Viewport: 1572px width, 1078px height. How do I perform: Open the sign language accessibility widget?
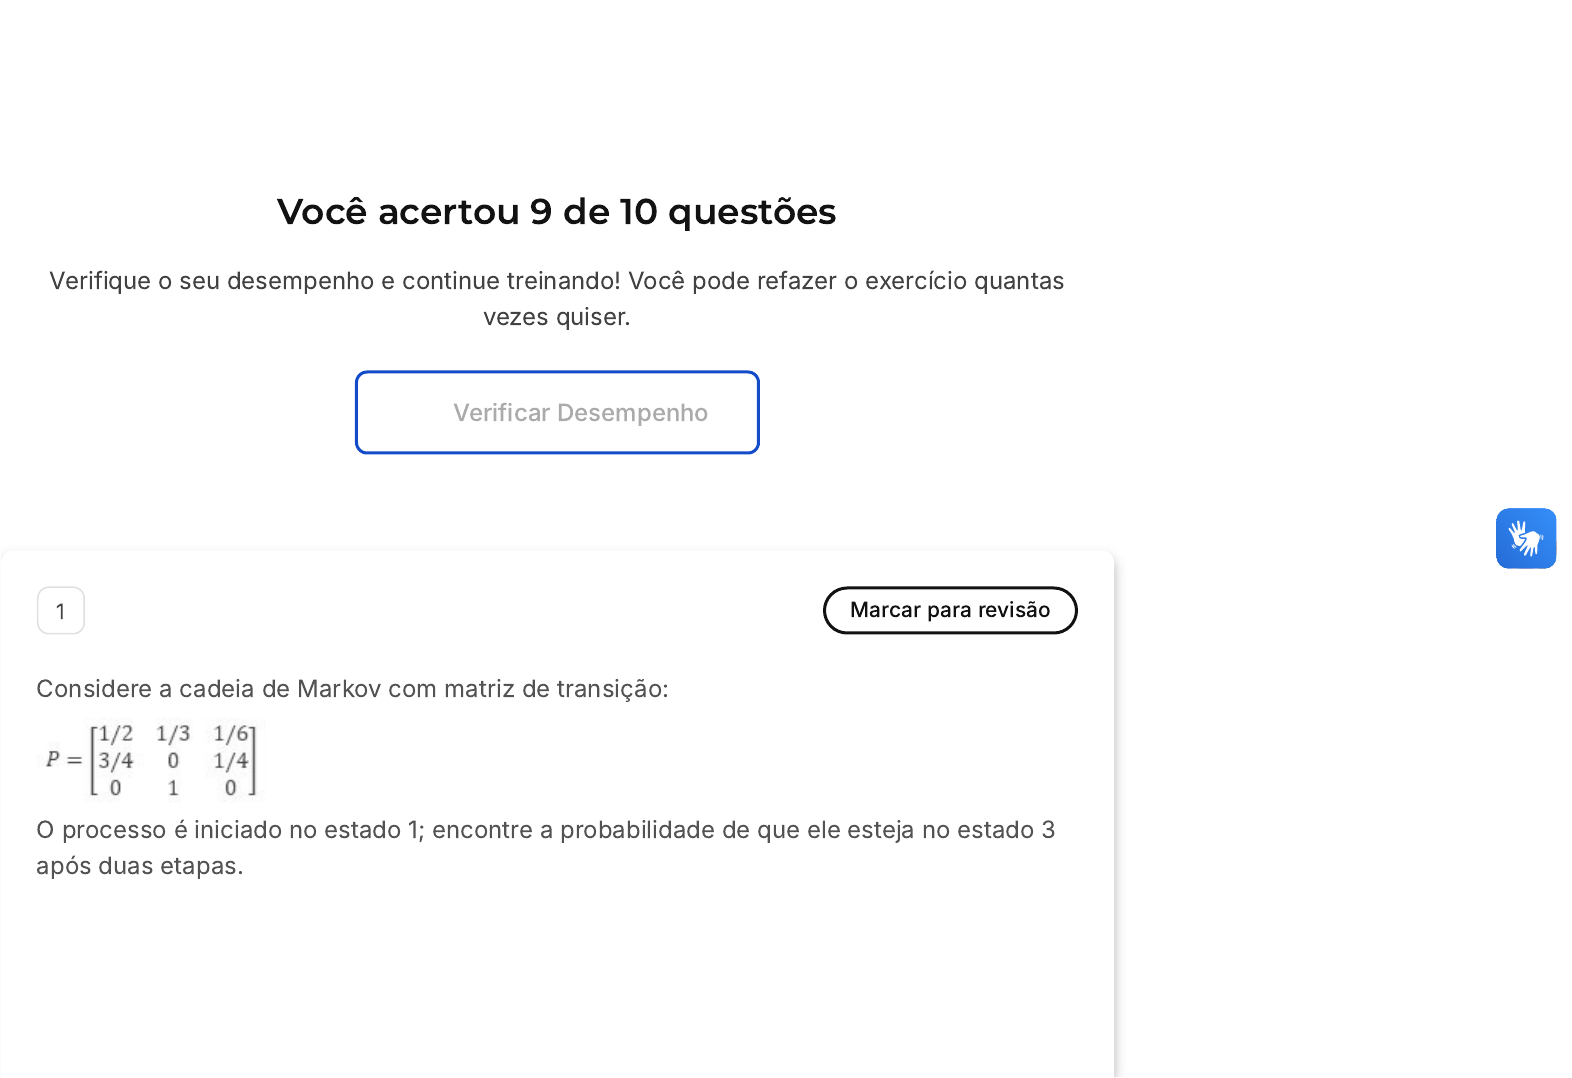1525,539
